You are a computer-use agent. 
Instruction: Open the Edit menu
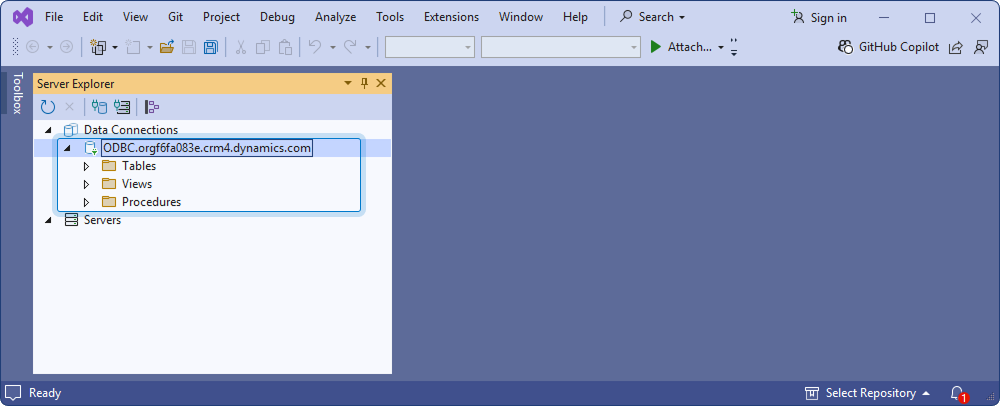(92, 17)
